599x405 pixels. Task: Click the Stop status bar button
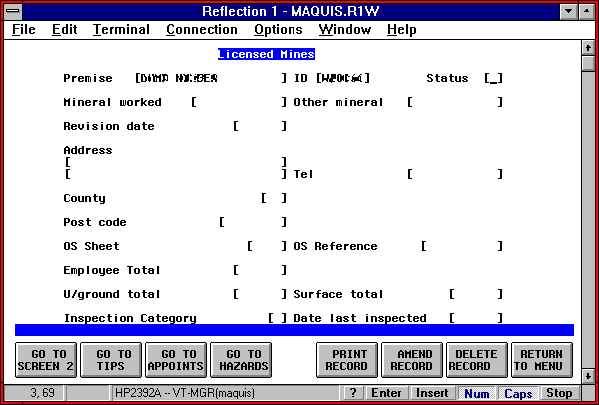(x=559, y=393)
